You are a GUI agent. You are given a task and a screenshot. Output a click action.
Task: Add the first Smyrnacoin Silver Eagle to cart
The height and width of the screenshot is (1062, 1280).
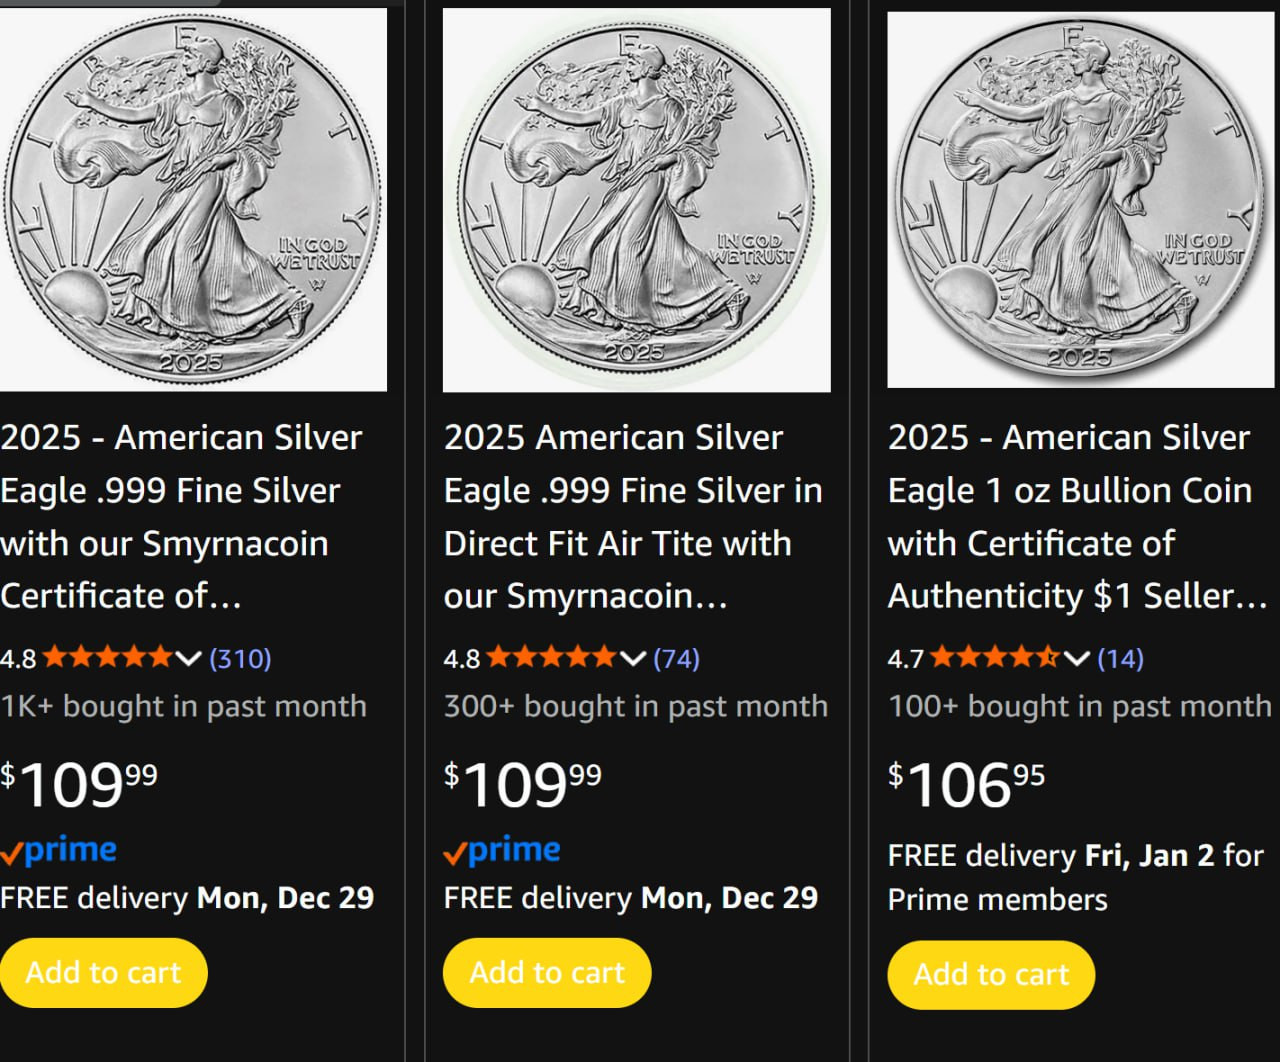coord(104,972)
